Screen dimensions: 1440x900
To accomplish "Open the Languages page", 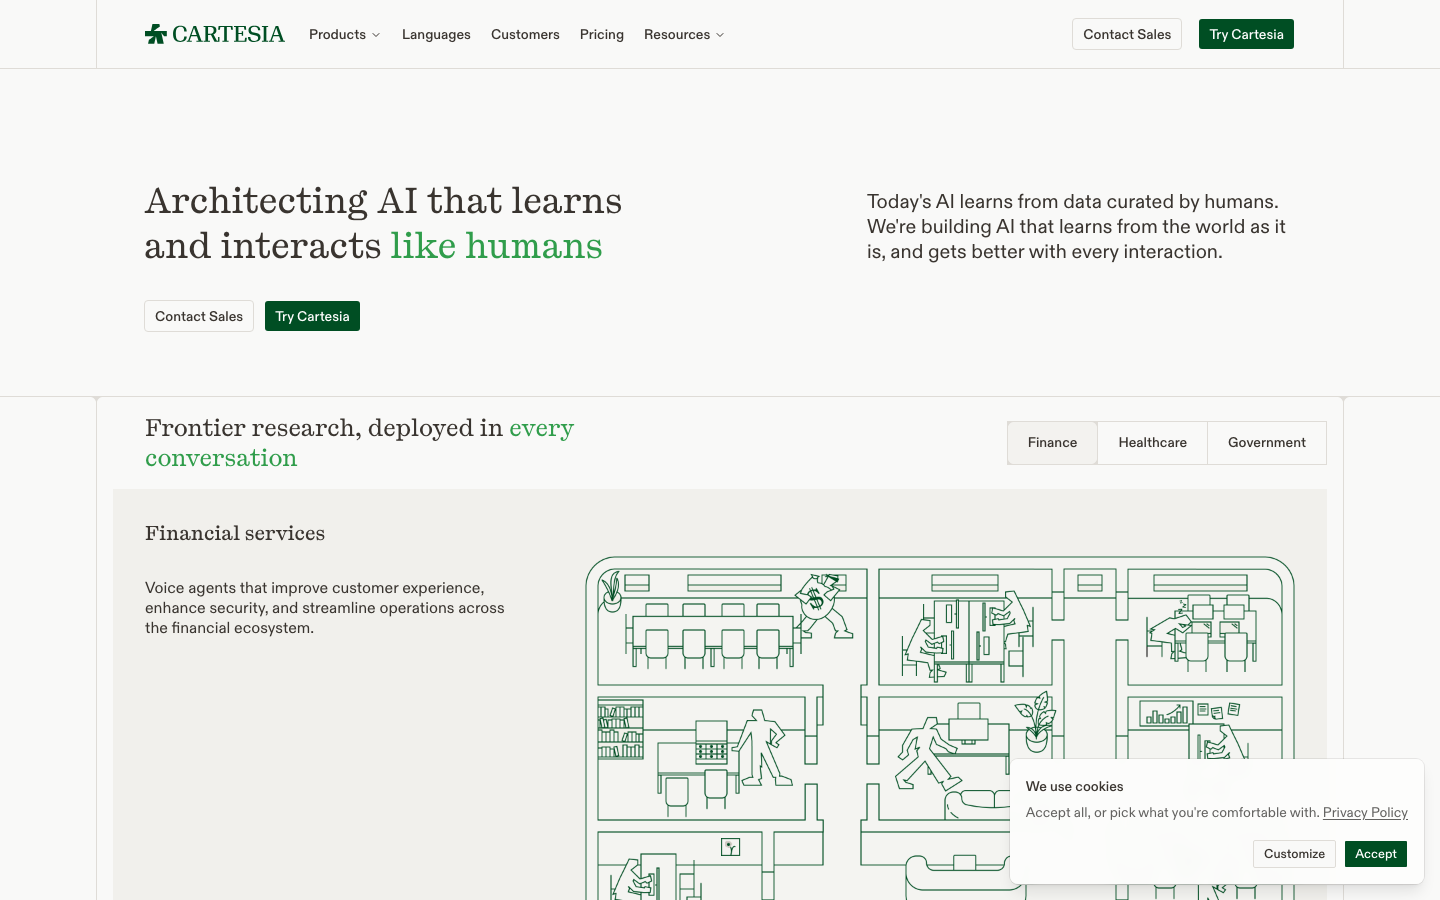I will pos(436,34).
